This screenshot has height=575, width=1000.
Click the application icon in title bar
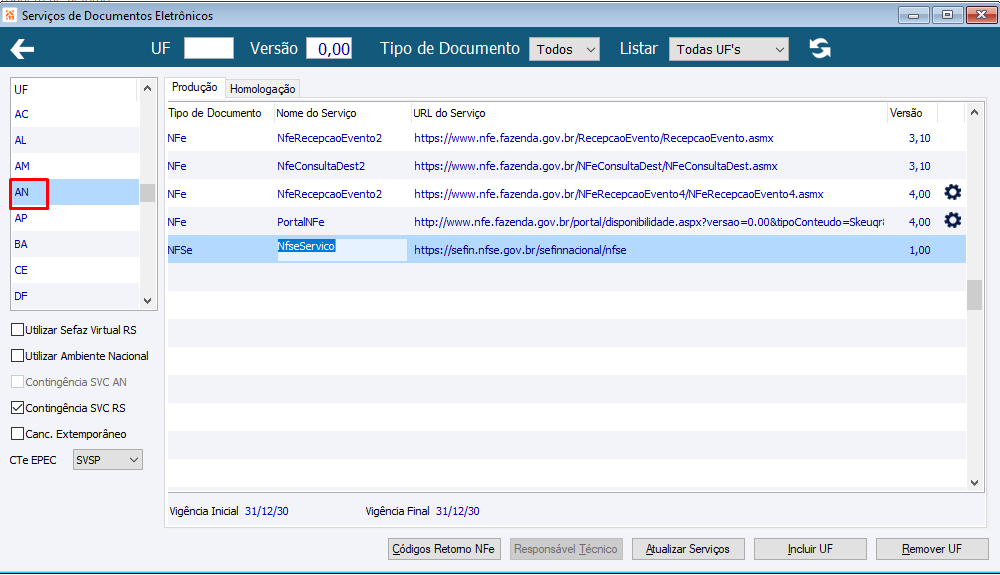pos(10,15)
